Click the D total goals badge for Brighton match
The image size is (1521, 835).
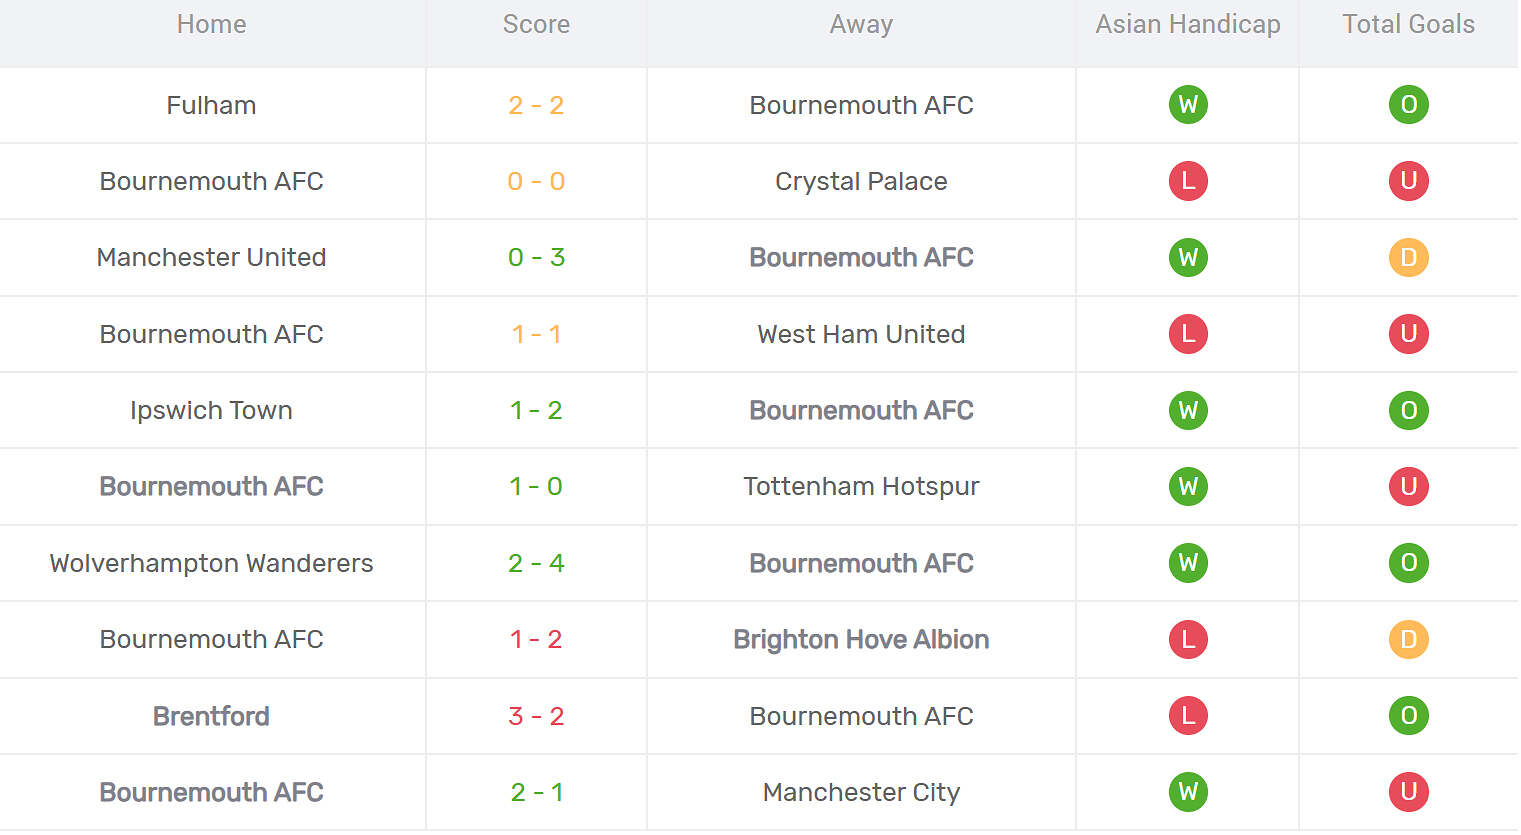[1408, 639]
